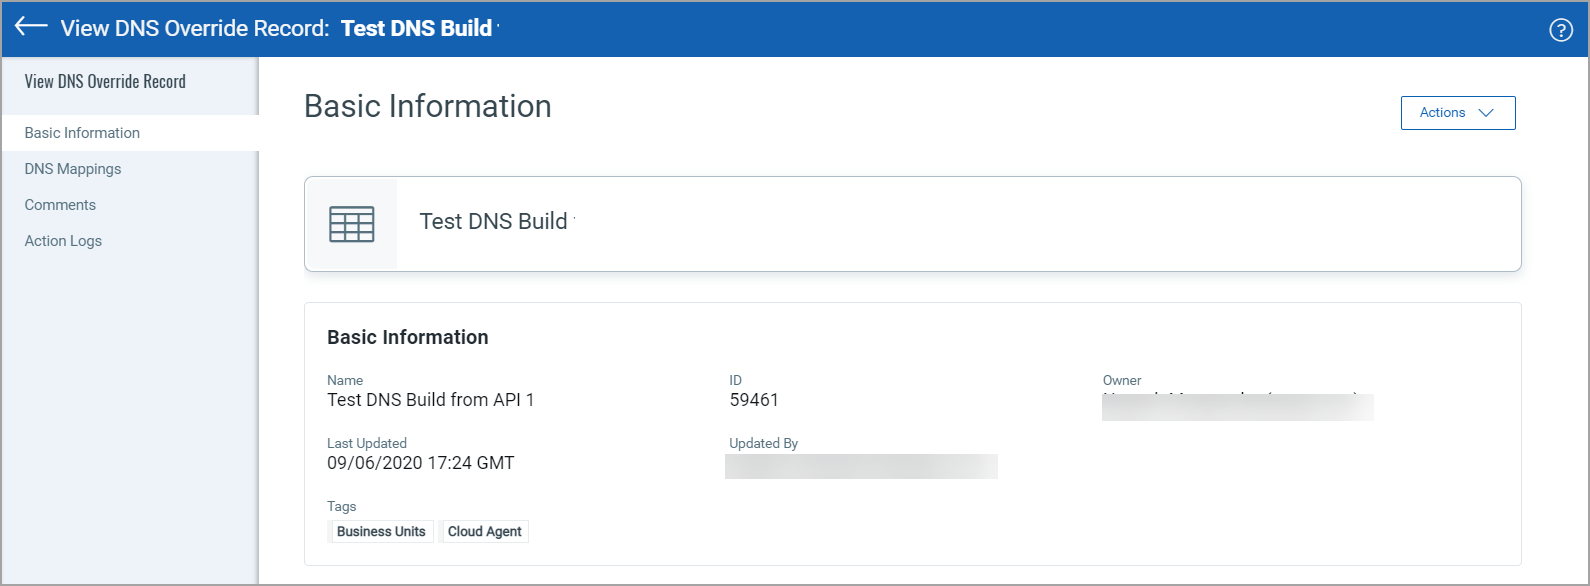Screen dimensions: 1590x586
Task: Click the Last Updated date 09/06/2020 17:24 GMT
Action: pyautogui.click(x=420, y=463)
